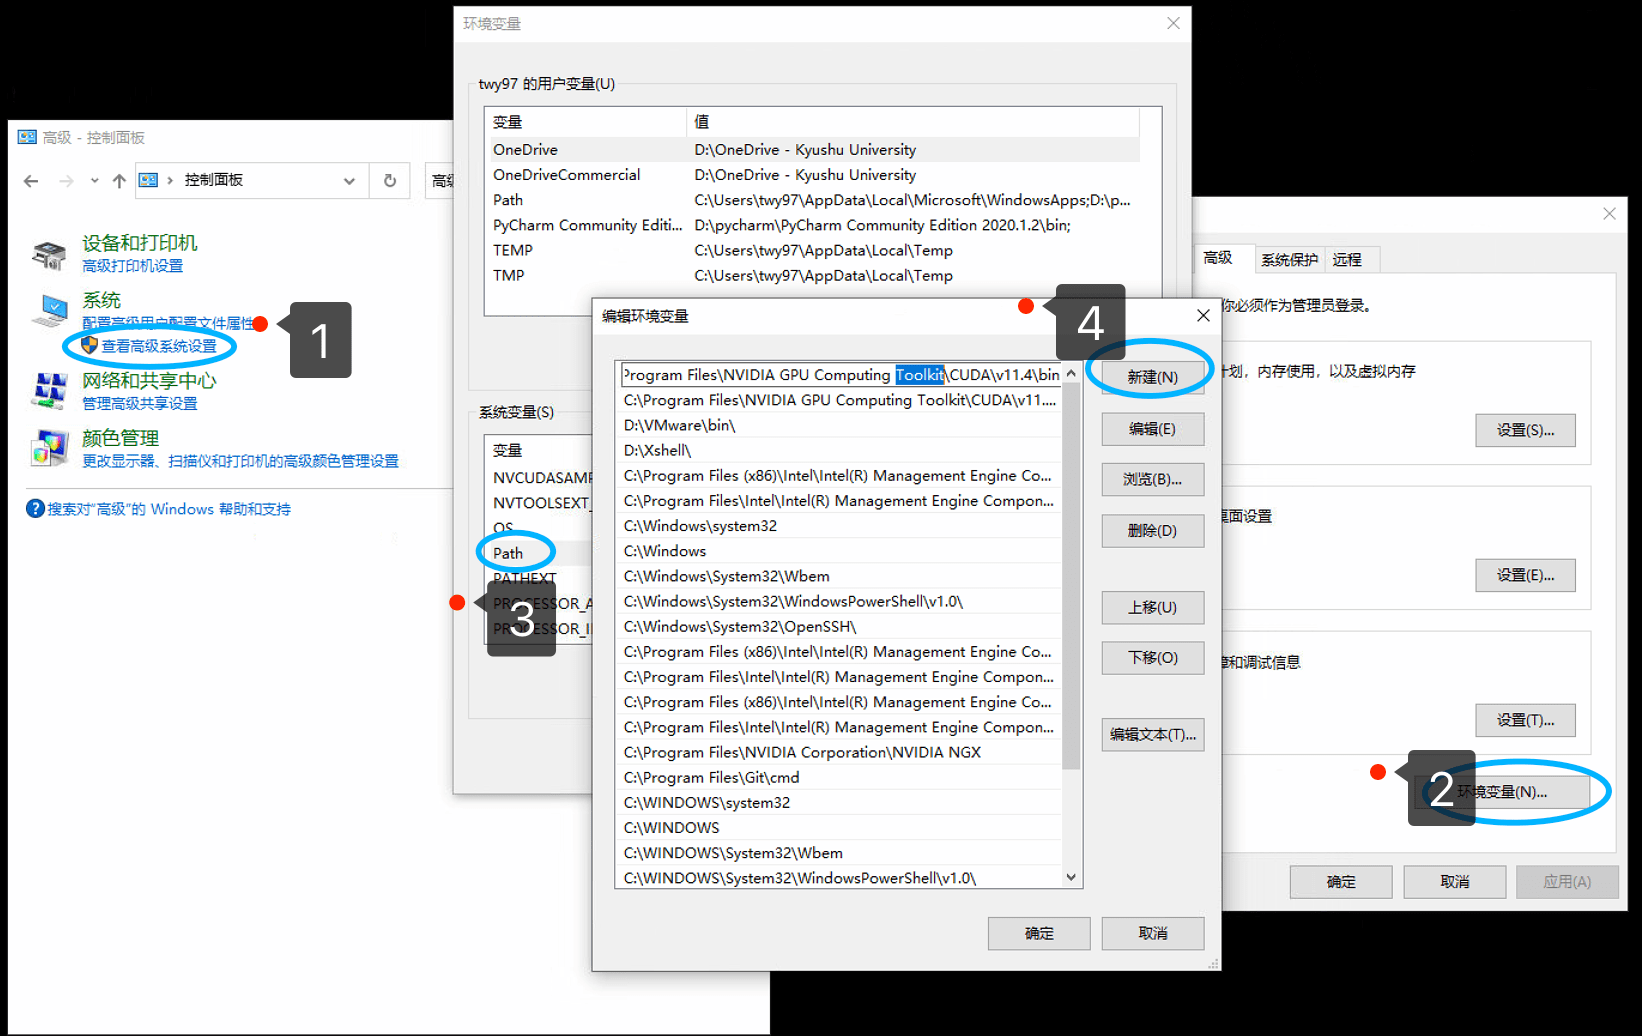
Task: Select the user Path variable row
Action: 811,200
